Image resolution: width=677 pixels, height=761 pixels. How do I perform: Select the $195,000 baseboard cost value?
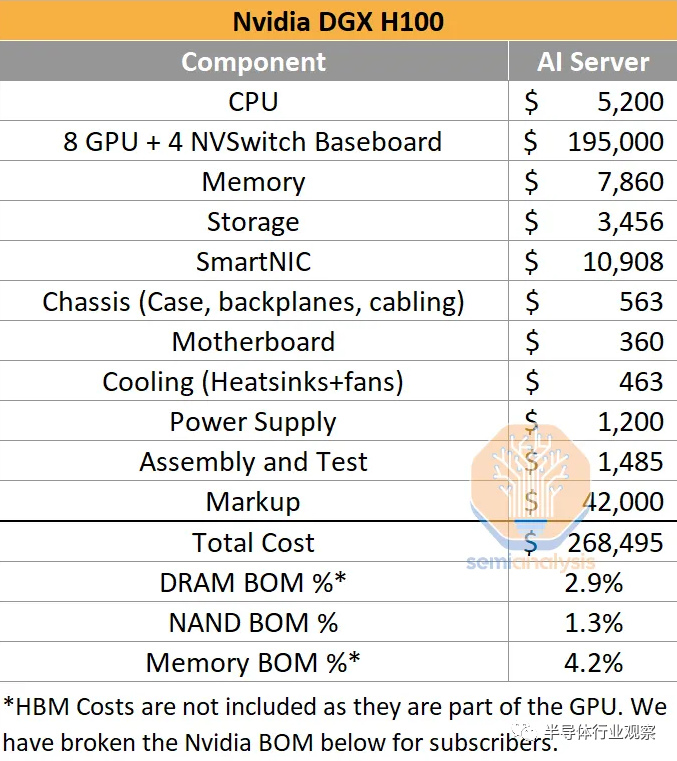click(x=594, y=142)
